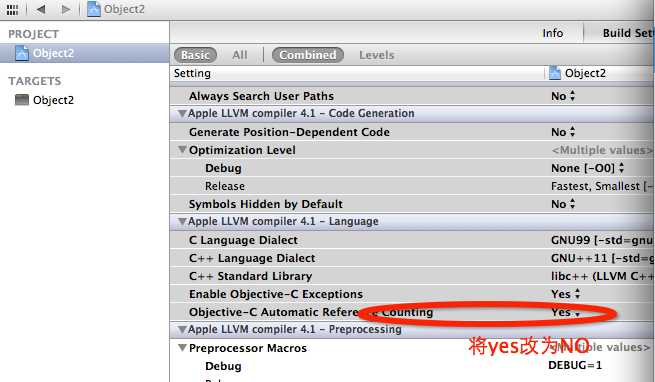Viewport: 655px width, 382px height.
Task: Select the Debug row under Preprocessor Macros
Action: (x=411, y=366)
